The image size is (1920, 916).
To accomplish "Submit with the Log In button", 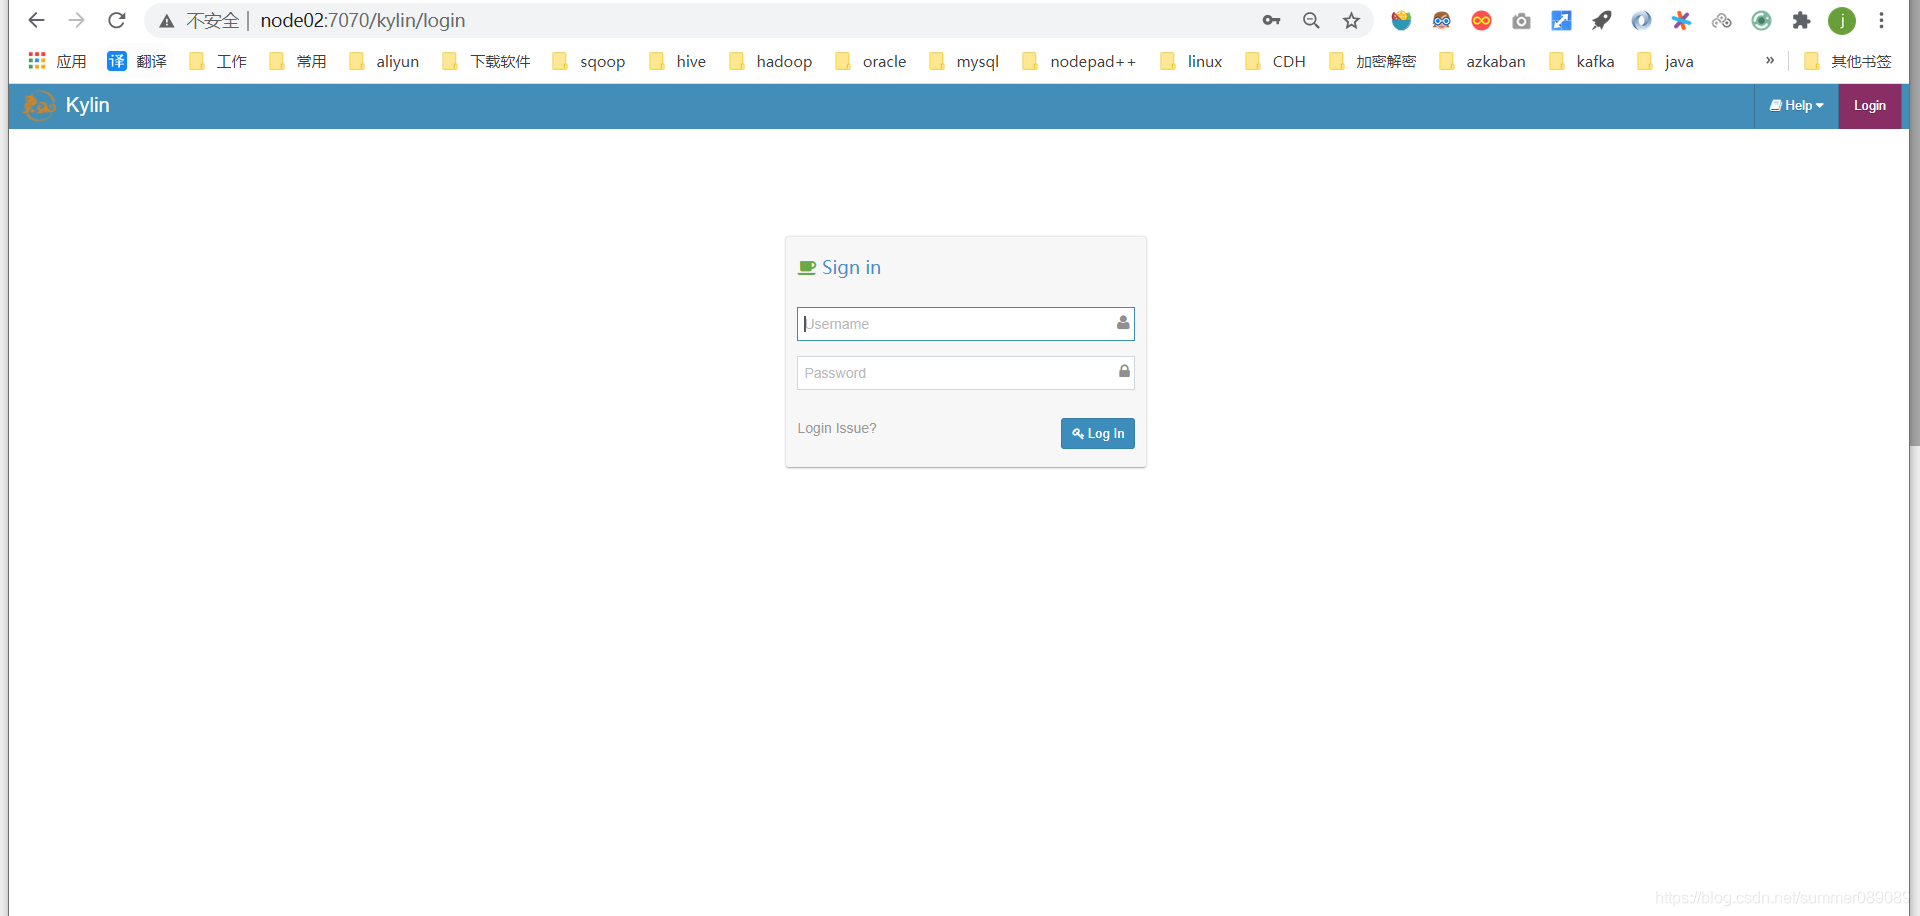I will pyautogui.click(x=1097, y=433).
